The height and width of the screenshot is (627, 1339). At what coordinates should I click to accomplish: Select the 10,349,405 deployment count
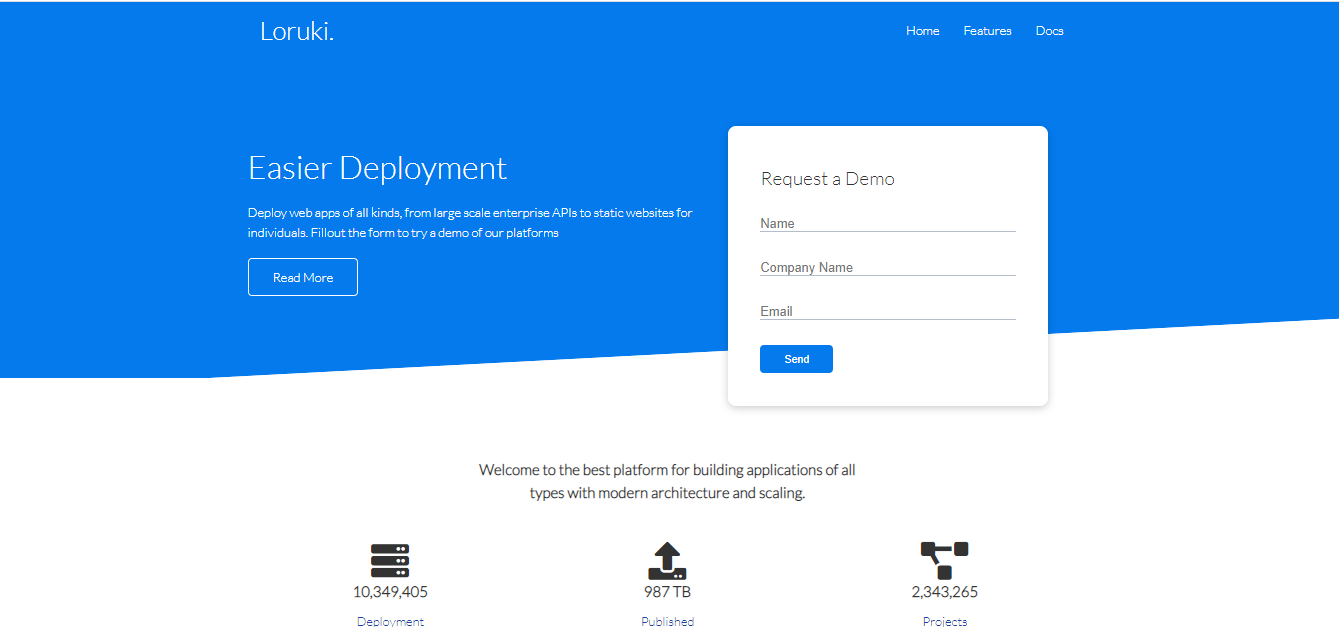tap(390, 591)
